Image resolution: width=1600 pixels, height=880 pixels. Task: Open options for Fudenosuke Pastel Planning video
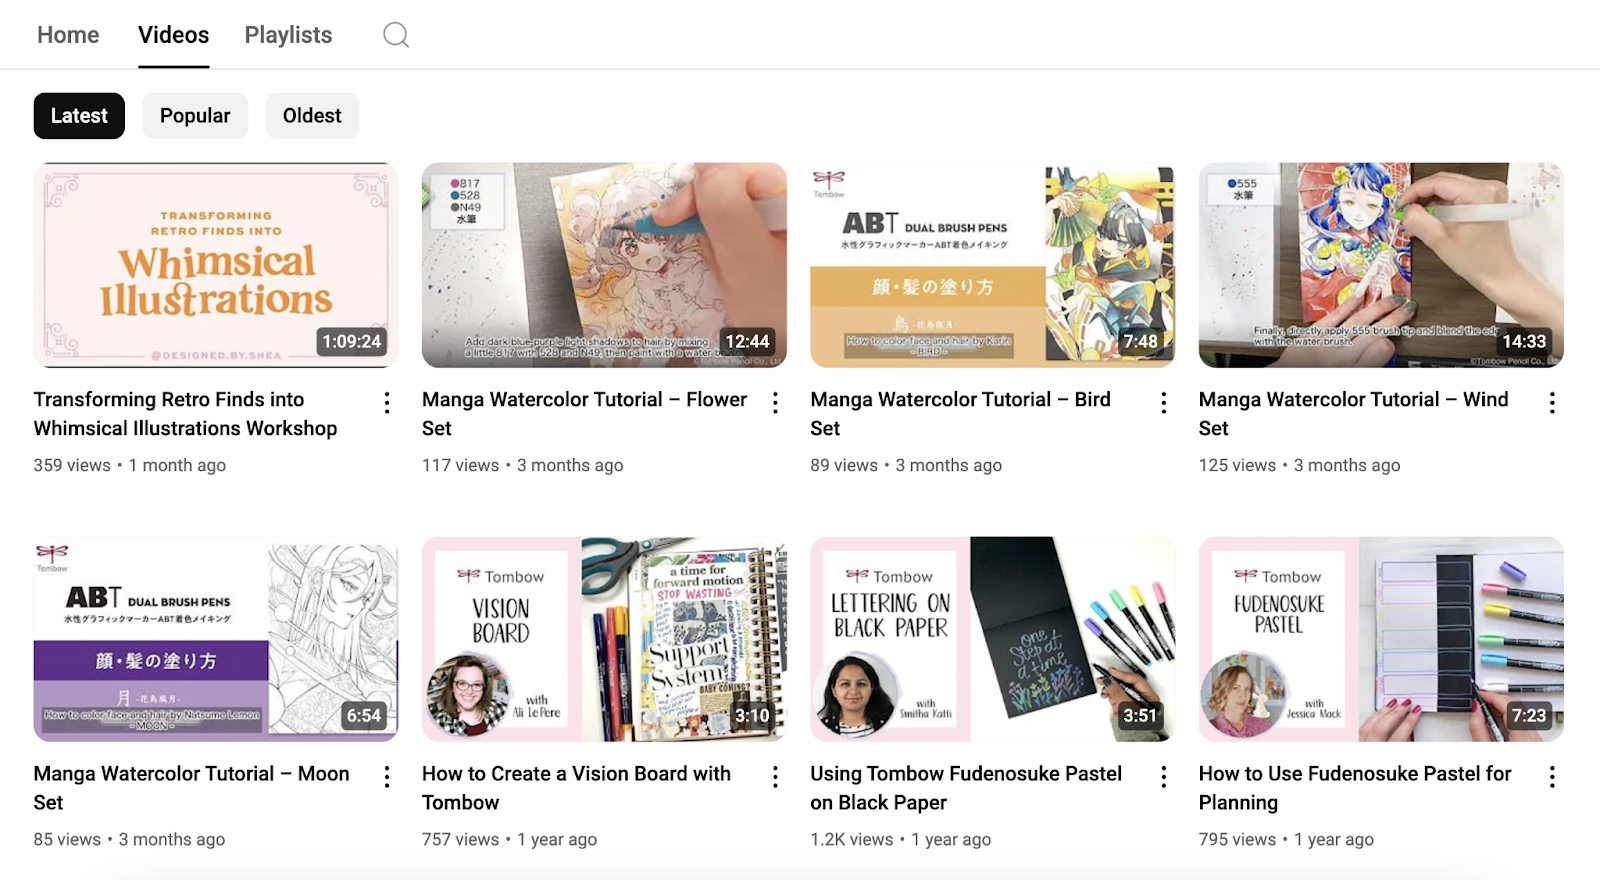[x=1551, y=777]
